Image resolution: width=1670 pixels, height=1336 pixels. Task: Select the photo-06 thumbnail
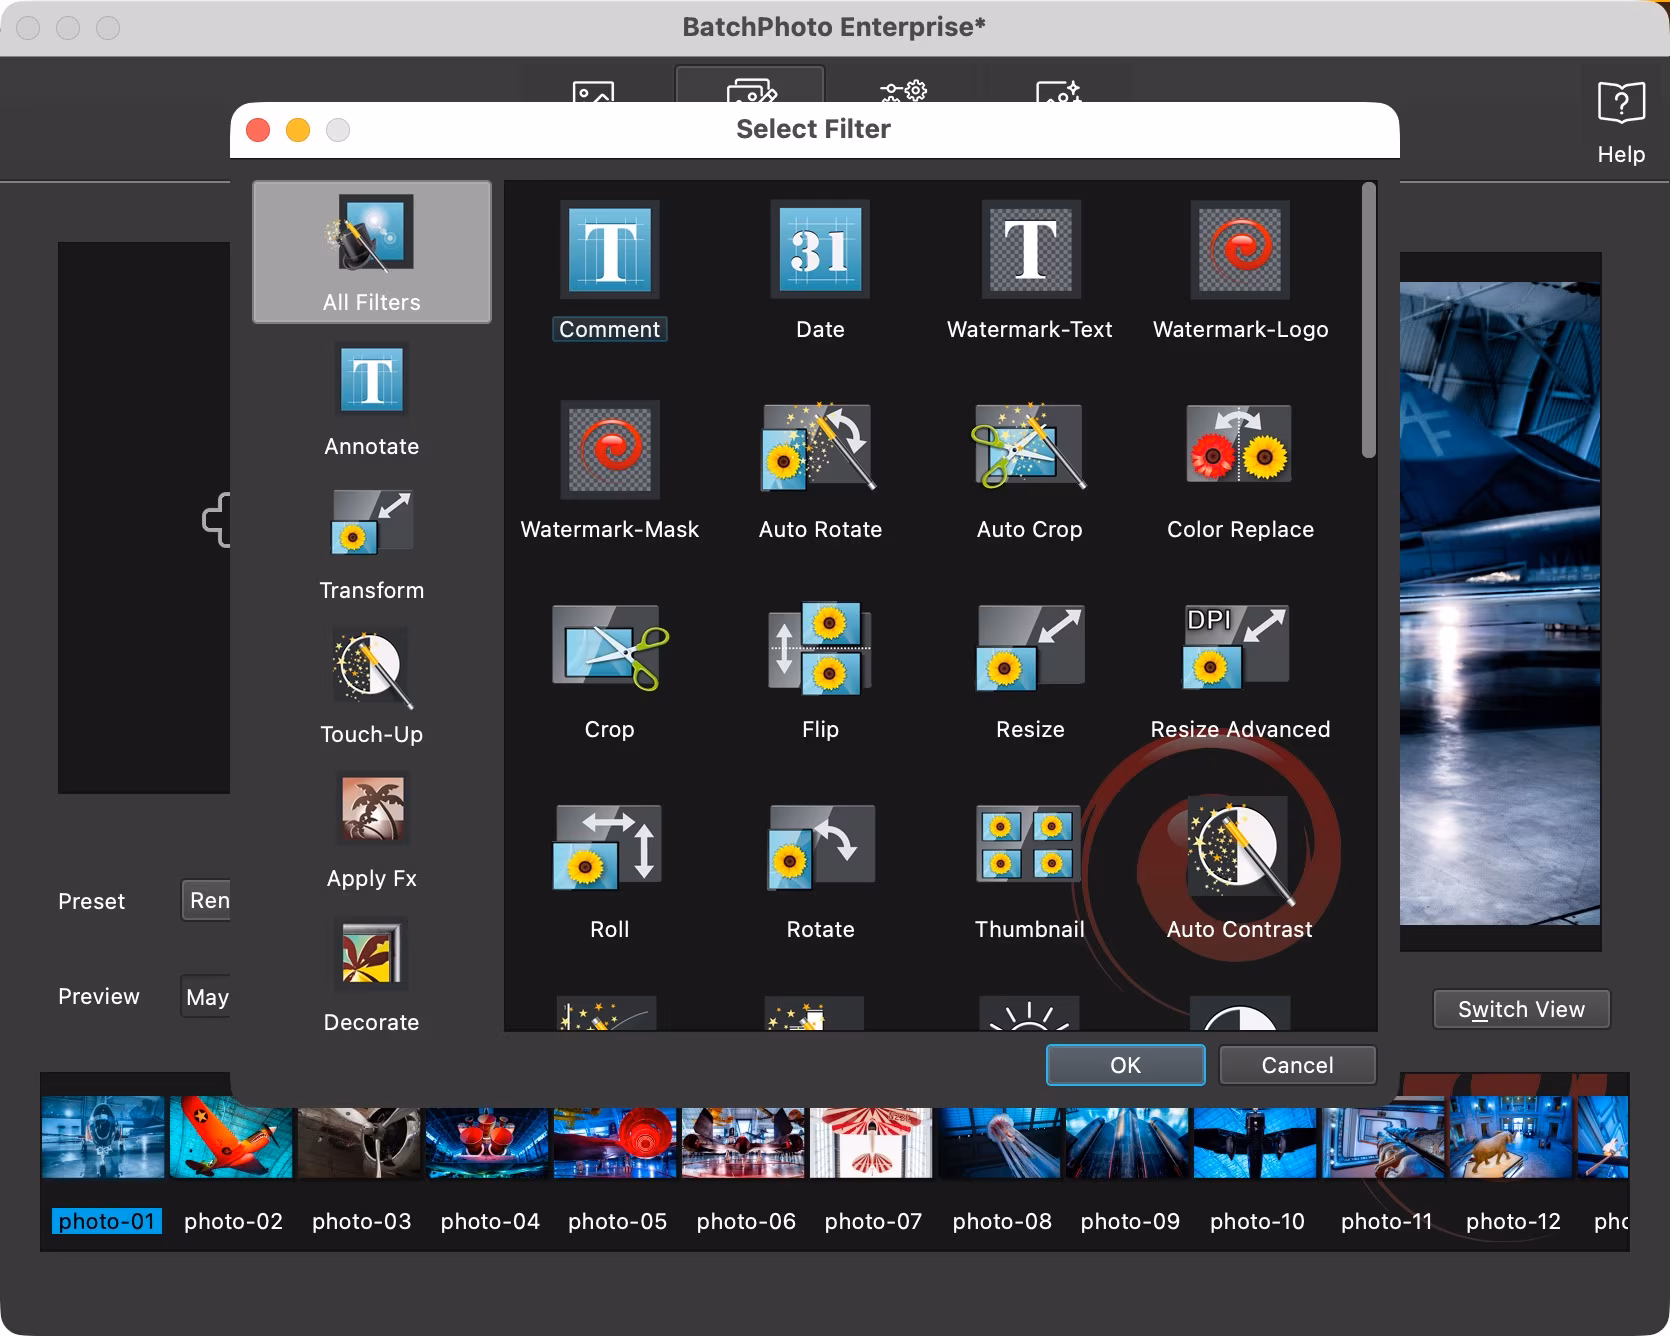coord(743,1142)
